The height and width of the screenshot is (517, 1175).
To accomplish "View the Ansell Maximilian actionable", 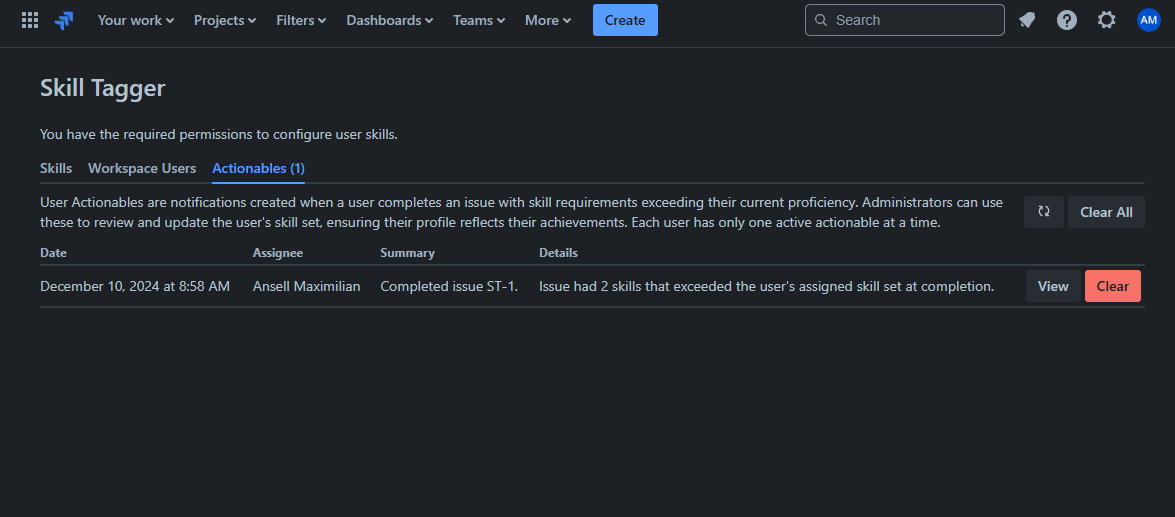I will tap(1052, 286).
